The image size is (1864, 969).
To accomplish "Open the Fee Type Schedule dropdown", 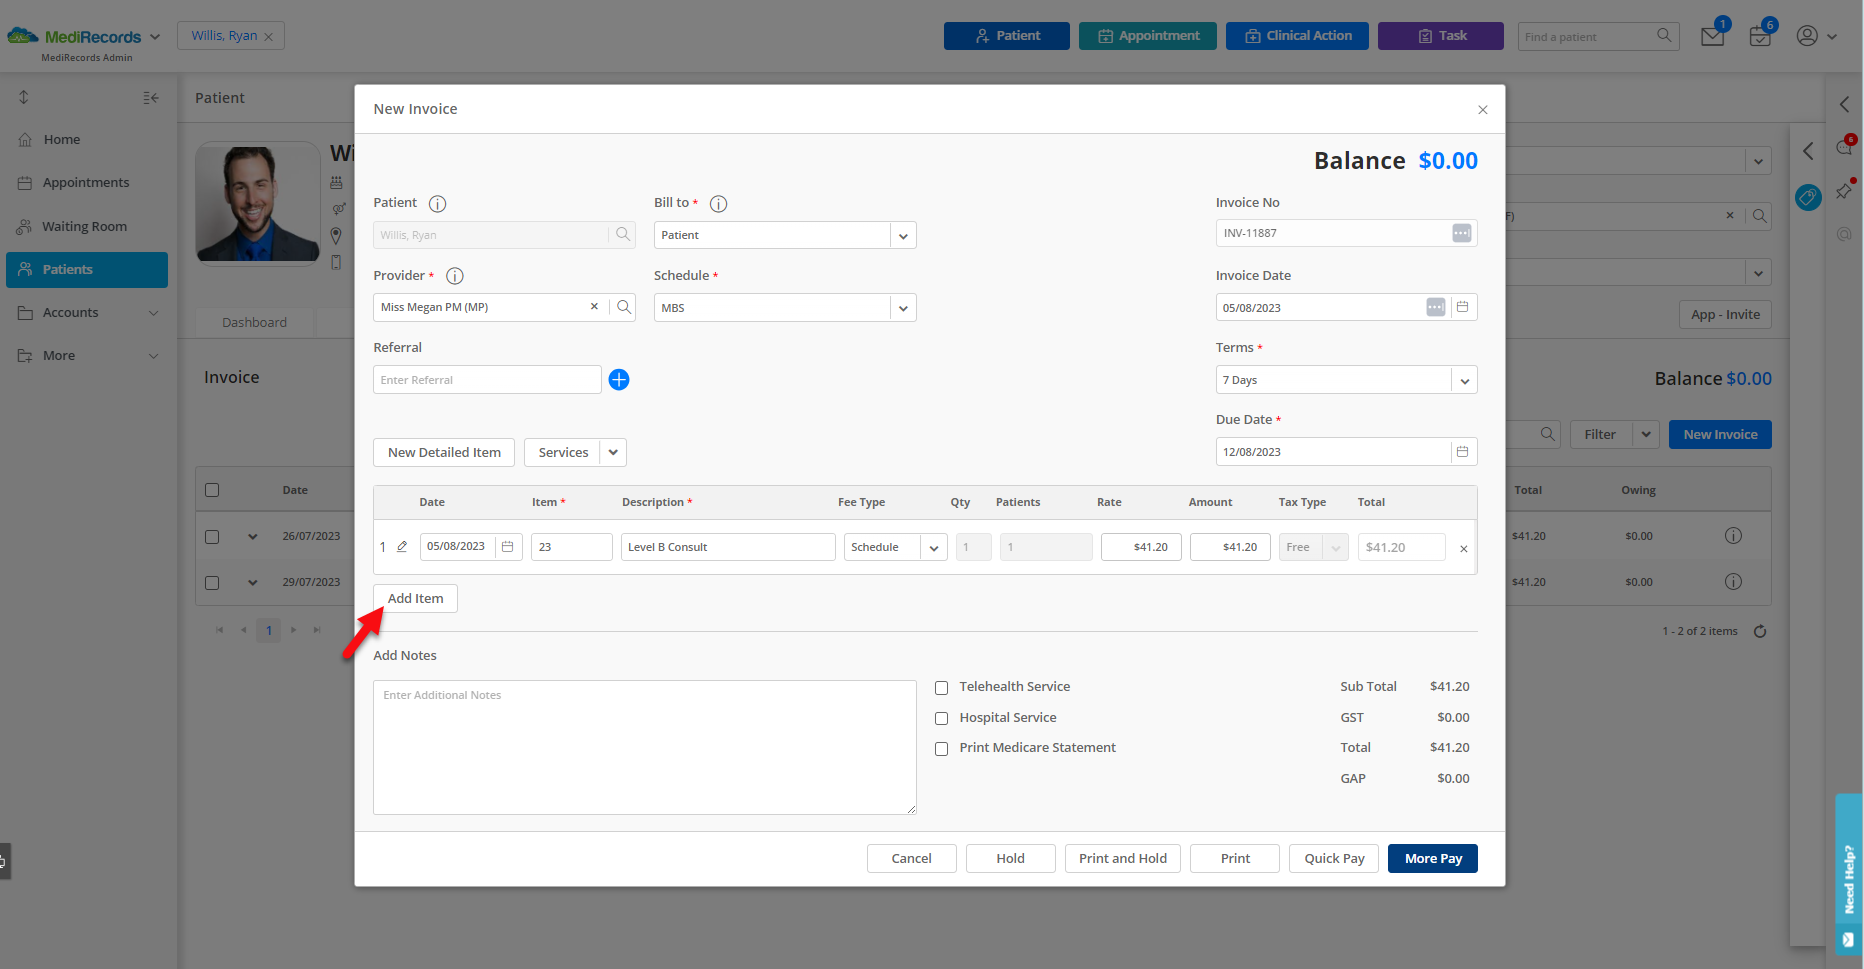I will click(934, 548).
